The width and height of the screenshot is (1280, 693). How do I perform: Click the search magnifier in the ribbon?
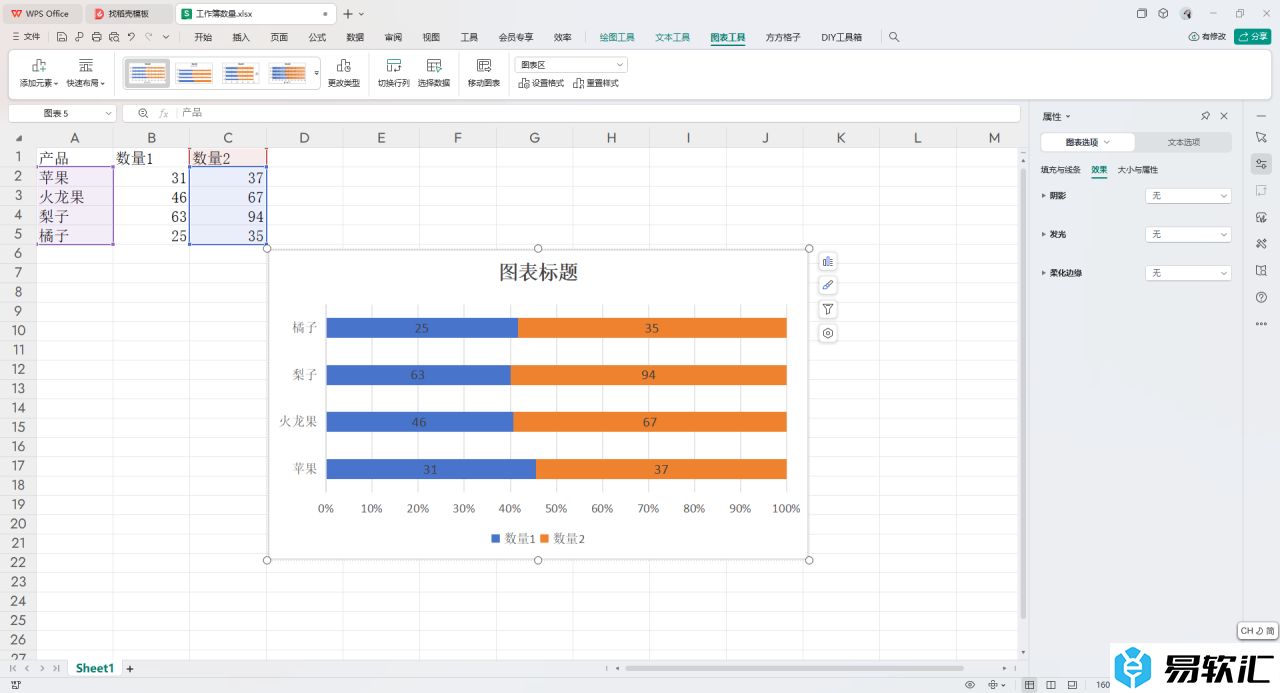point(894,37)
